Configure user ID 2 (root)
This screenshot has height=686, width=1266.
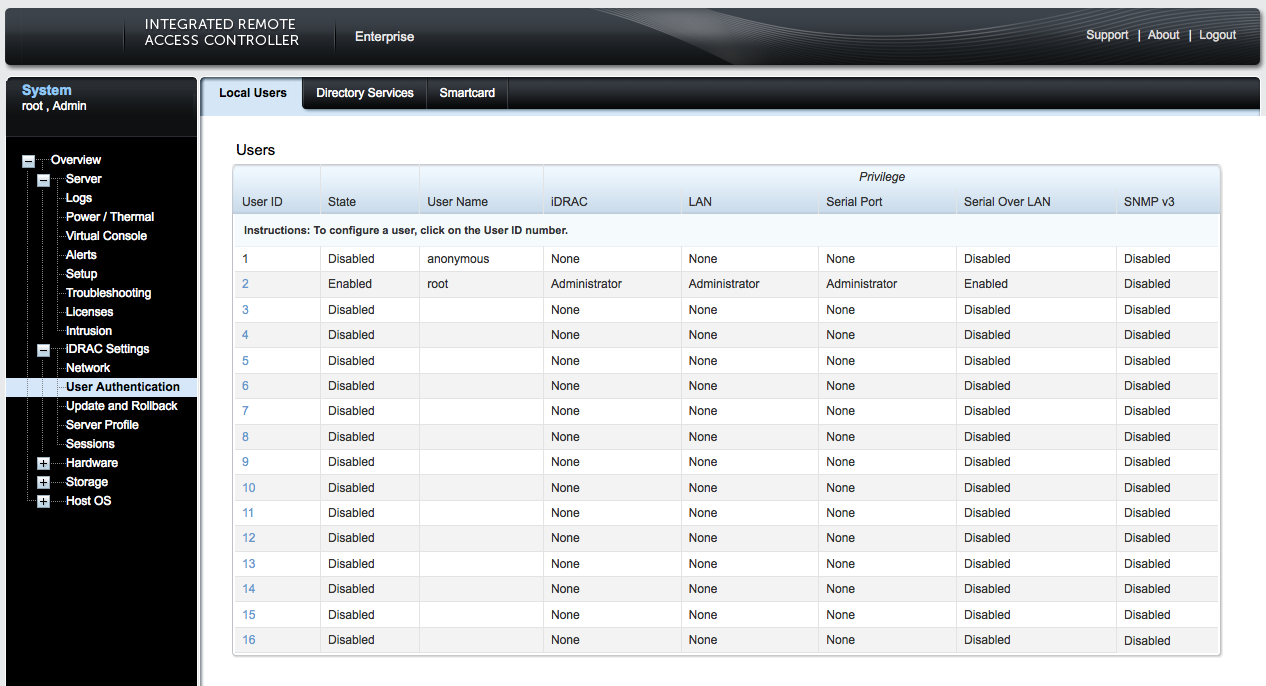click(x=246, y=284)
